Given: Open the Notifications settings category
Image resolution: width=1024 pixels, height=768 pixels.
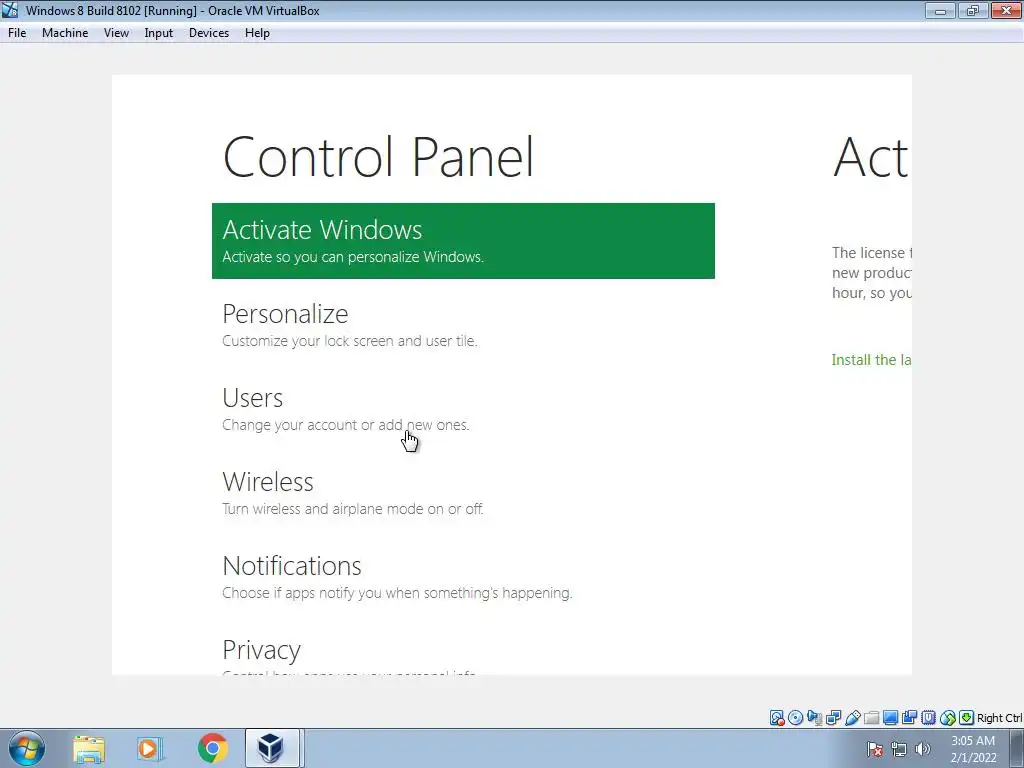Looking at the screenshot, I should coord(463,577).
